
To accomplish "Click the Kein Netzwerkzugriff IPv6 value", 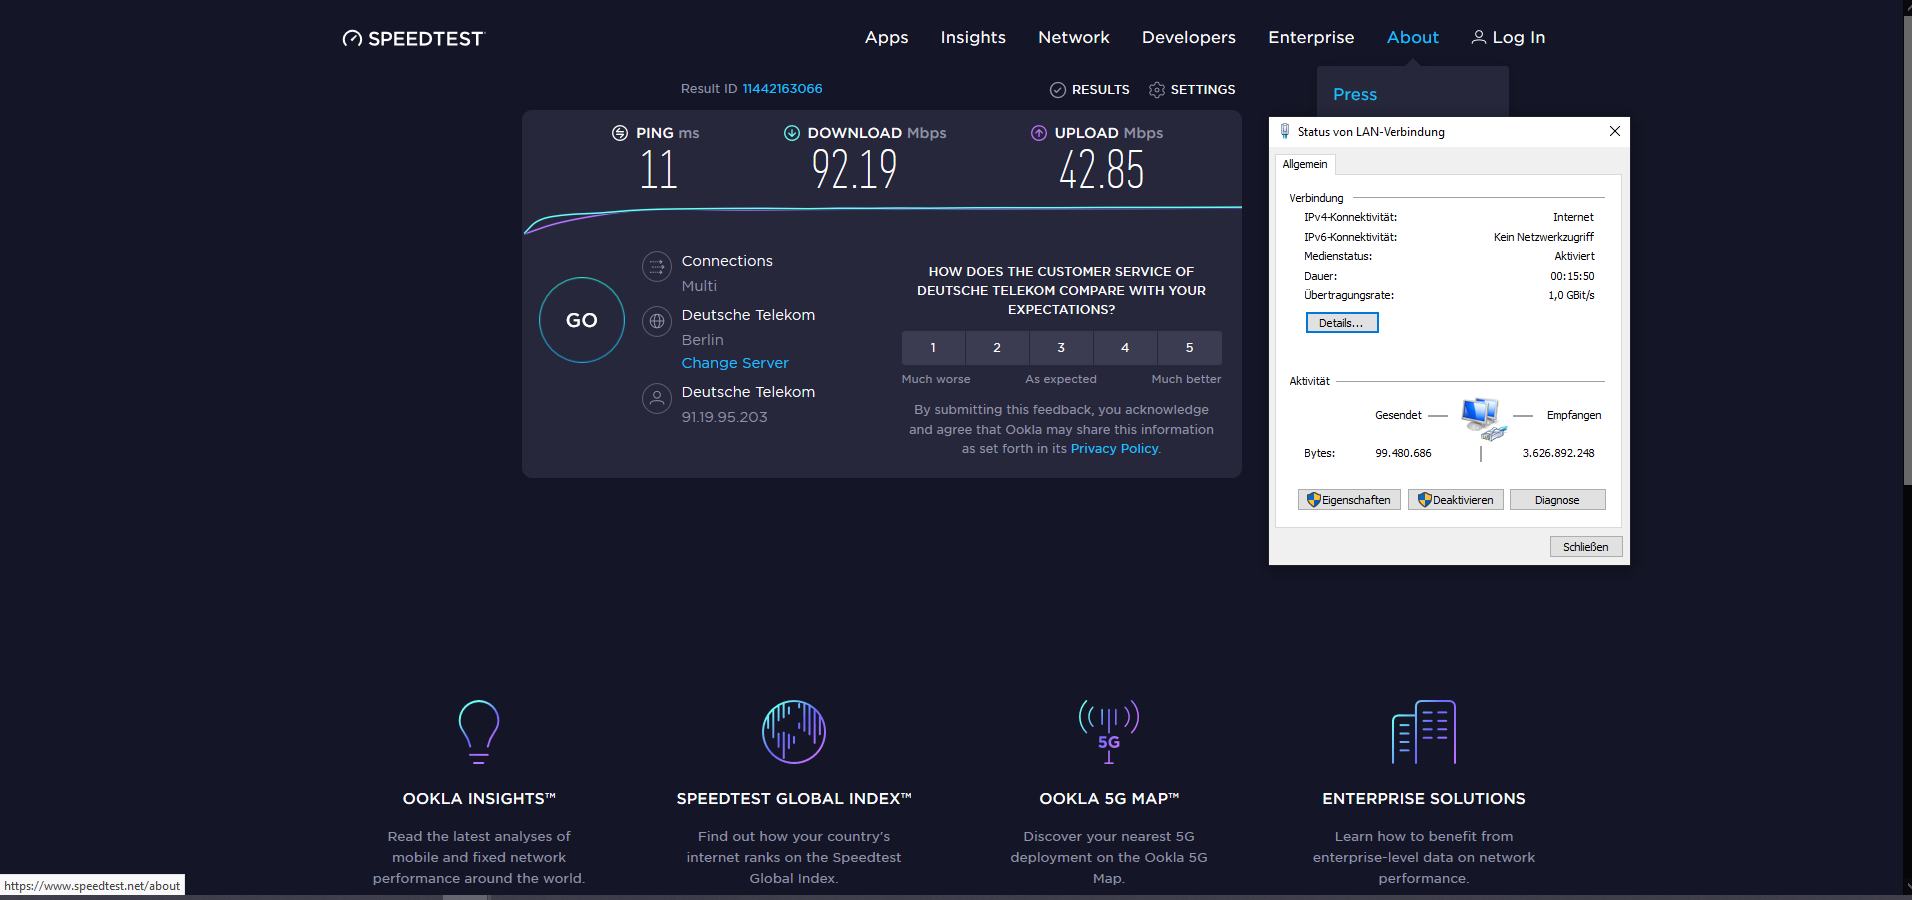I will (1544, 237).
